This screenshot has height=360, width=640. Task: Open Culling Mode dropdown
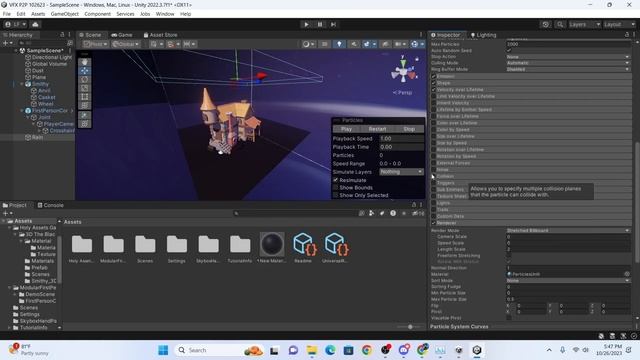point(568,63)
